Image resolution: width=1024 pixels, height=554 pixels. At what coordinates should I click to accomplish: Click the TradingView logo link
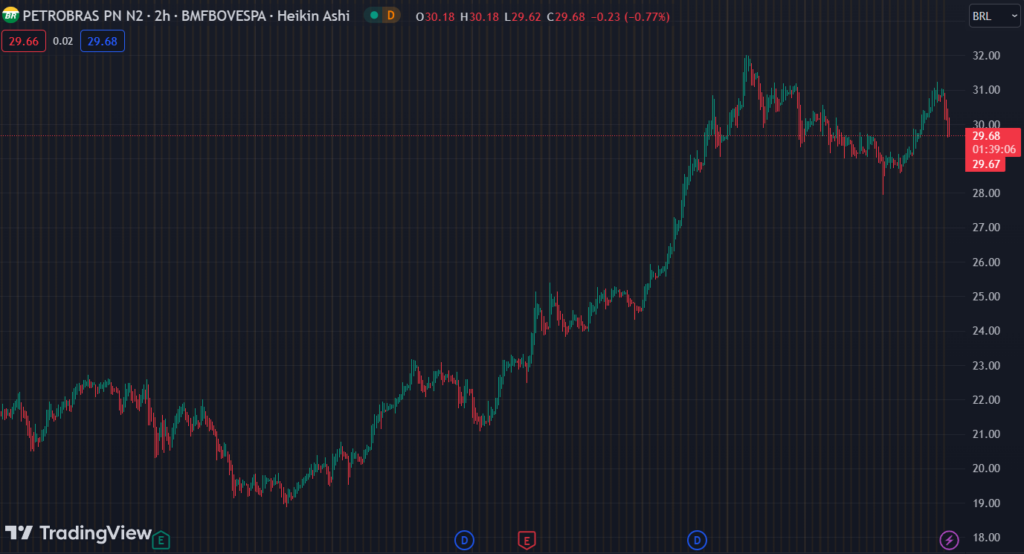tap(78, 533)
